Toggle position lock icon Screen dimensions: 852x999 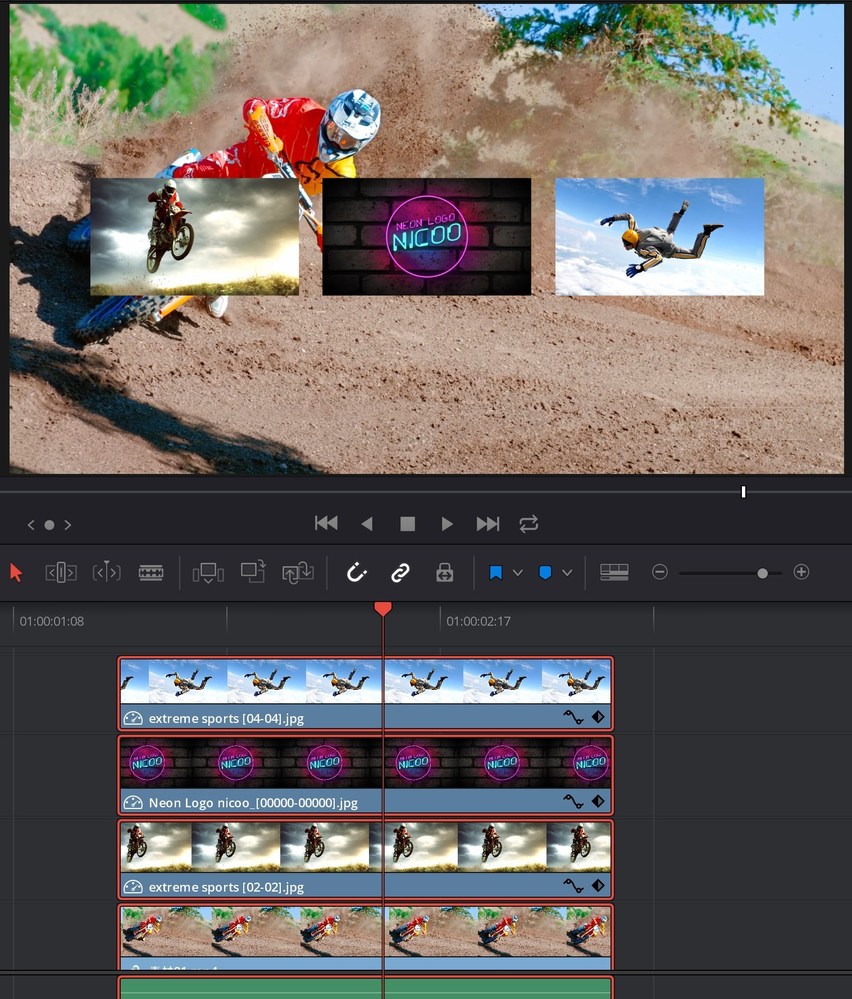point(445,573)
